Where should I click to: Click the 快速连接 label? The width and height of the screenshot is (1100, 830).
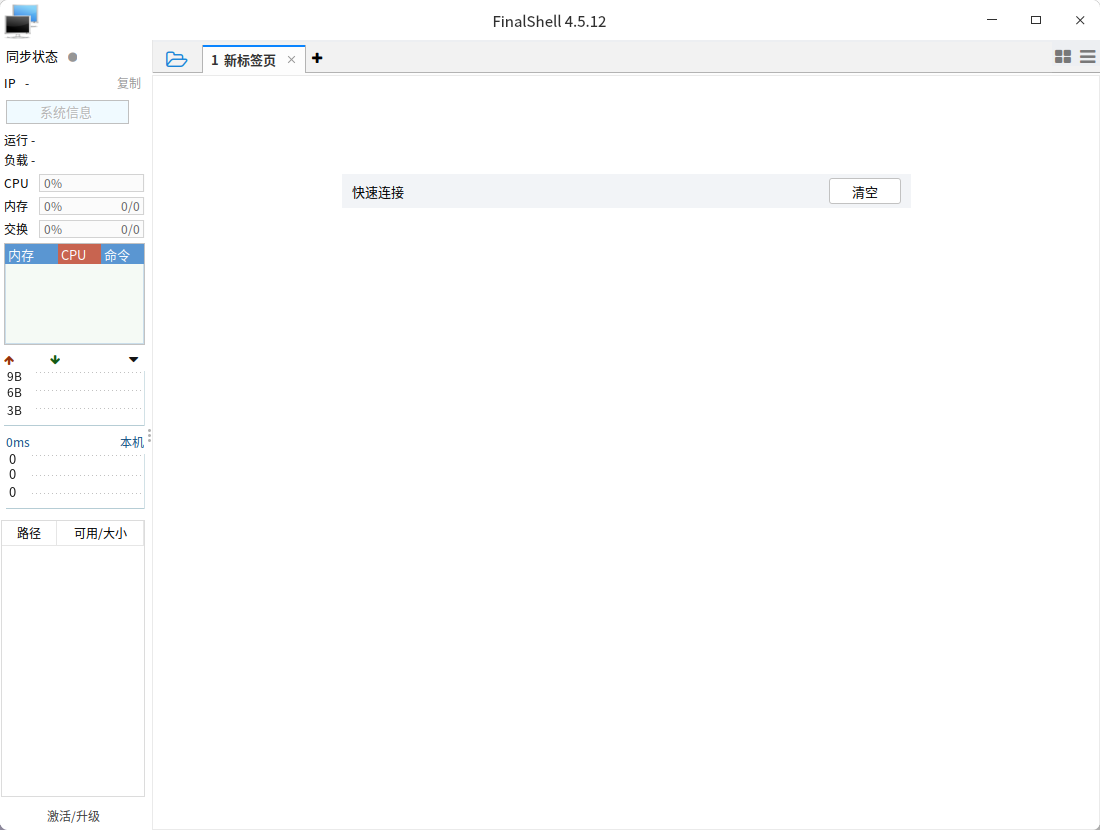pos(378,192)
